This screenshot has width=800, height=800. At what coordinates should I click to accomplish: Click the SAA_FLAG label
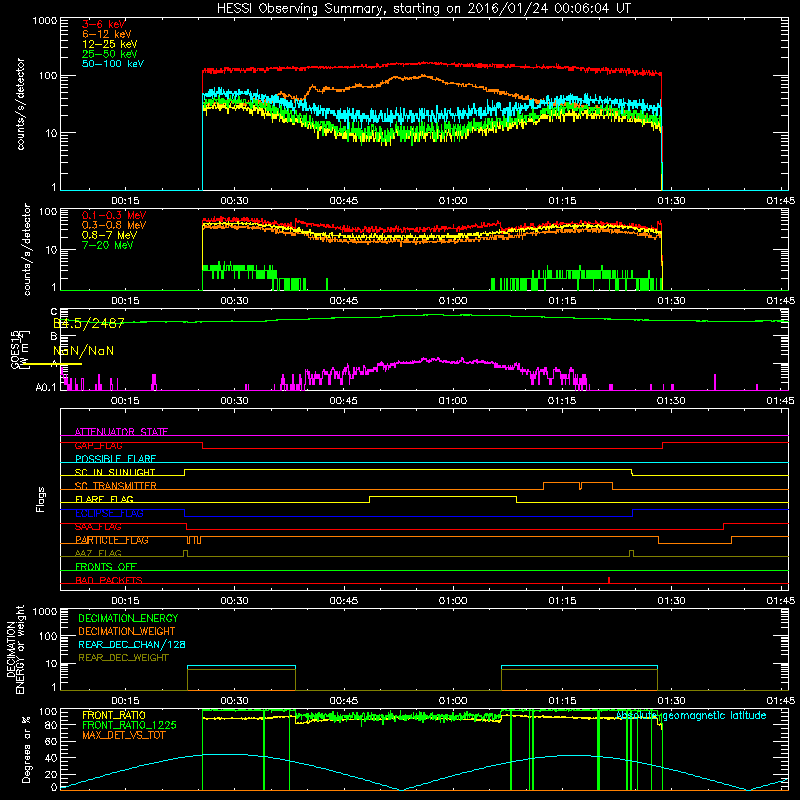click(98, 527)
